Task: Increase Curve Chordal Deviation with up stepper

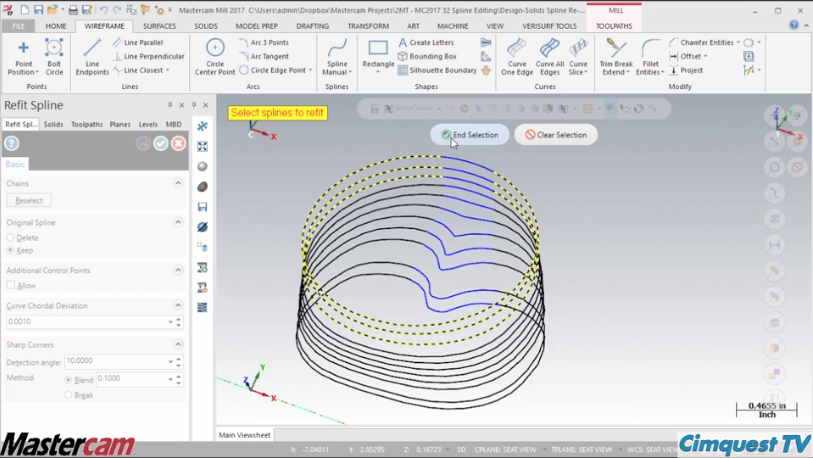Action: 178,319
